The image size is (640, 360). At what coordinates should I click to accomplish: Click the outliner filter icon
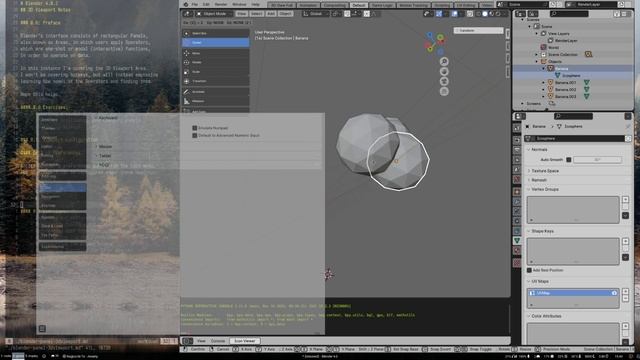coord(618,13)
